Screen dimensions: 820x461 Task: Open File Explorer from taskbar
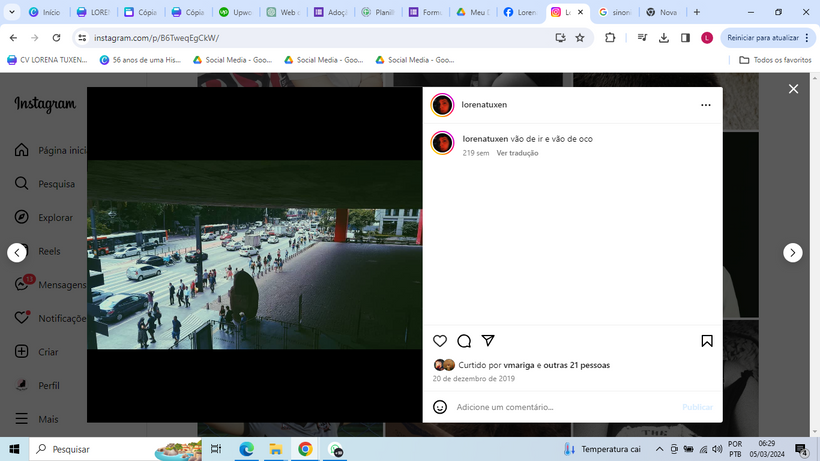pyautogui.click(x=276, y=449)
